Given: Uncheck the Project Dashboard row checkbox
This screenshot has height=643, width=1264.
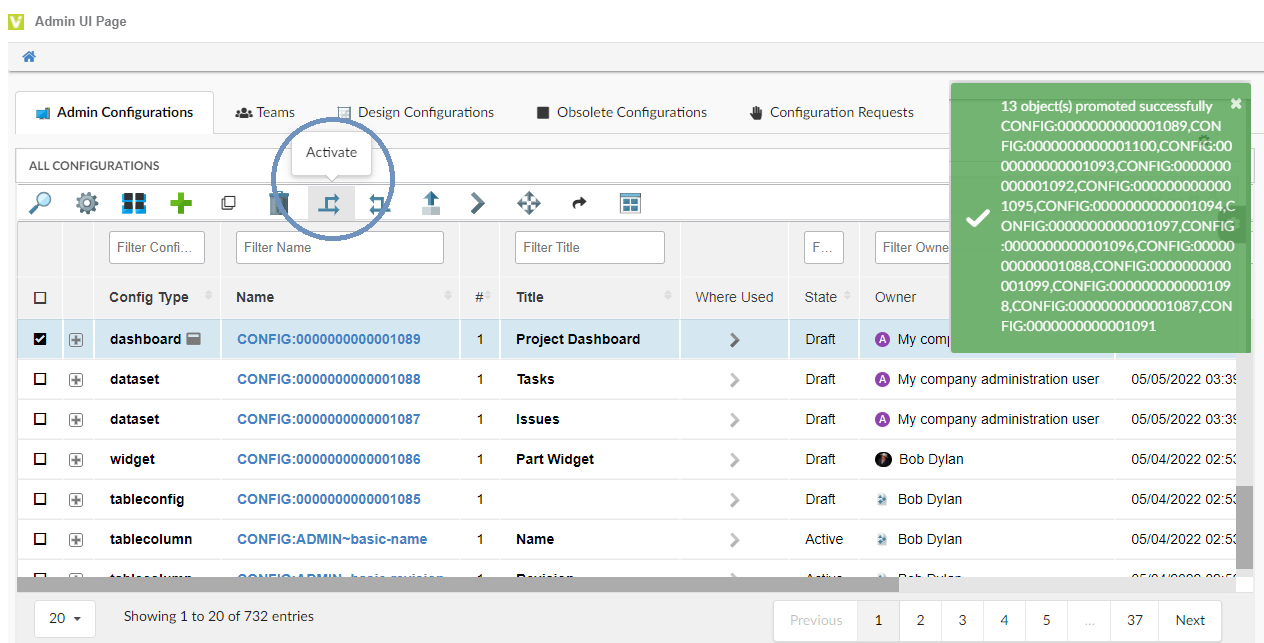Looking at the screenshot, I should pos(40,339).
